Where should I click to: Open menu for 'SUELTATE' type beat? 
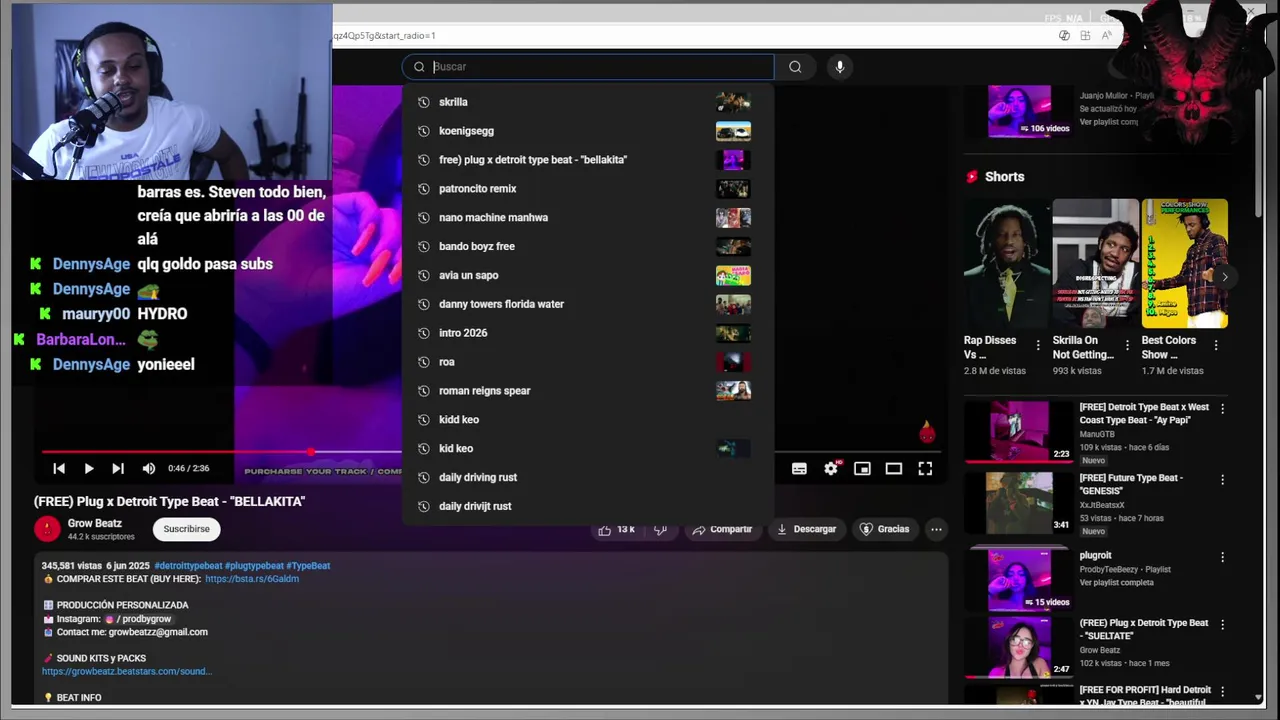(1222, 625)
